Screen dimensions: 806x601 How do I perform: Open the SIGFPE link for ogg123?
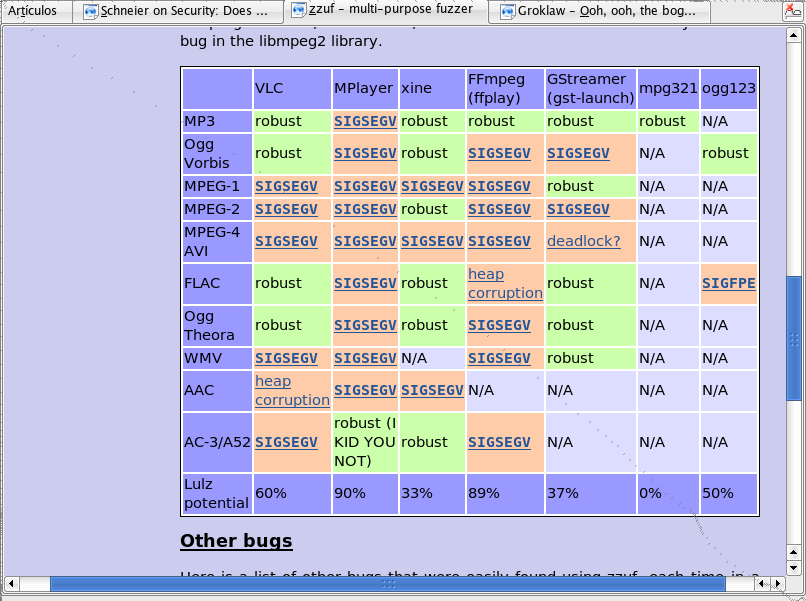(728, 283)
